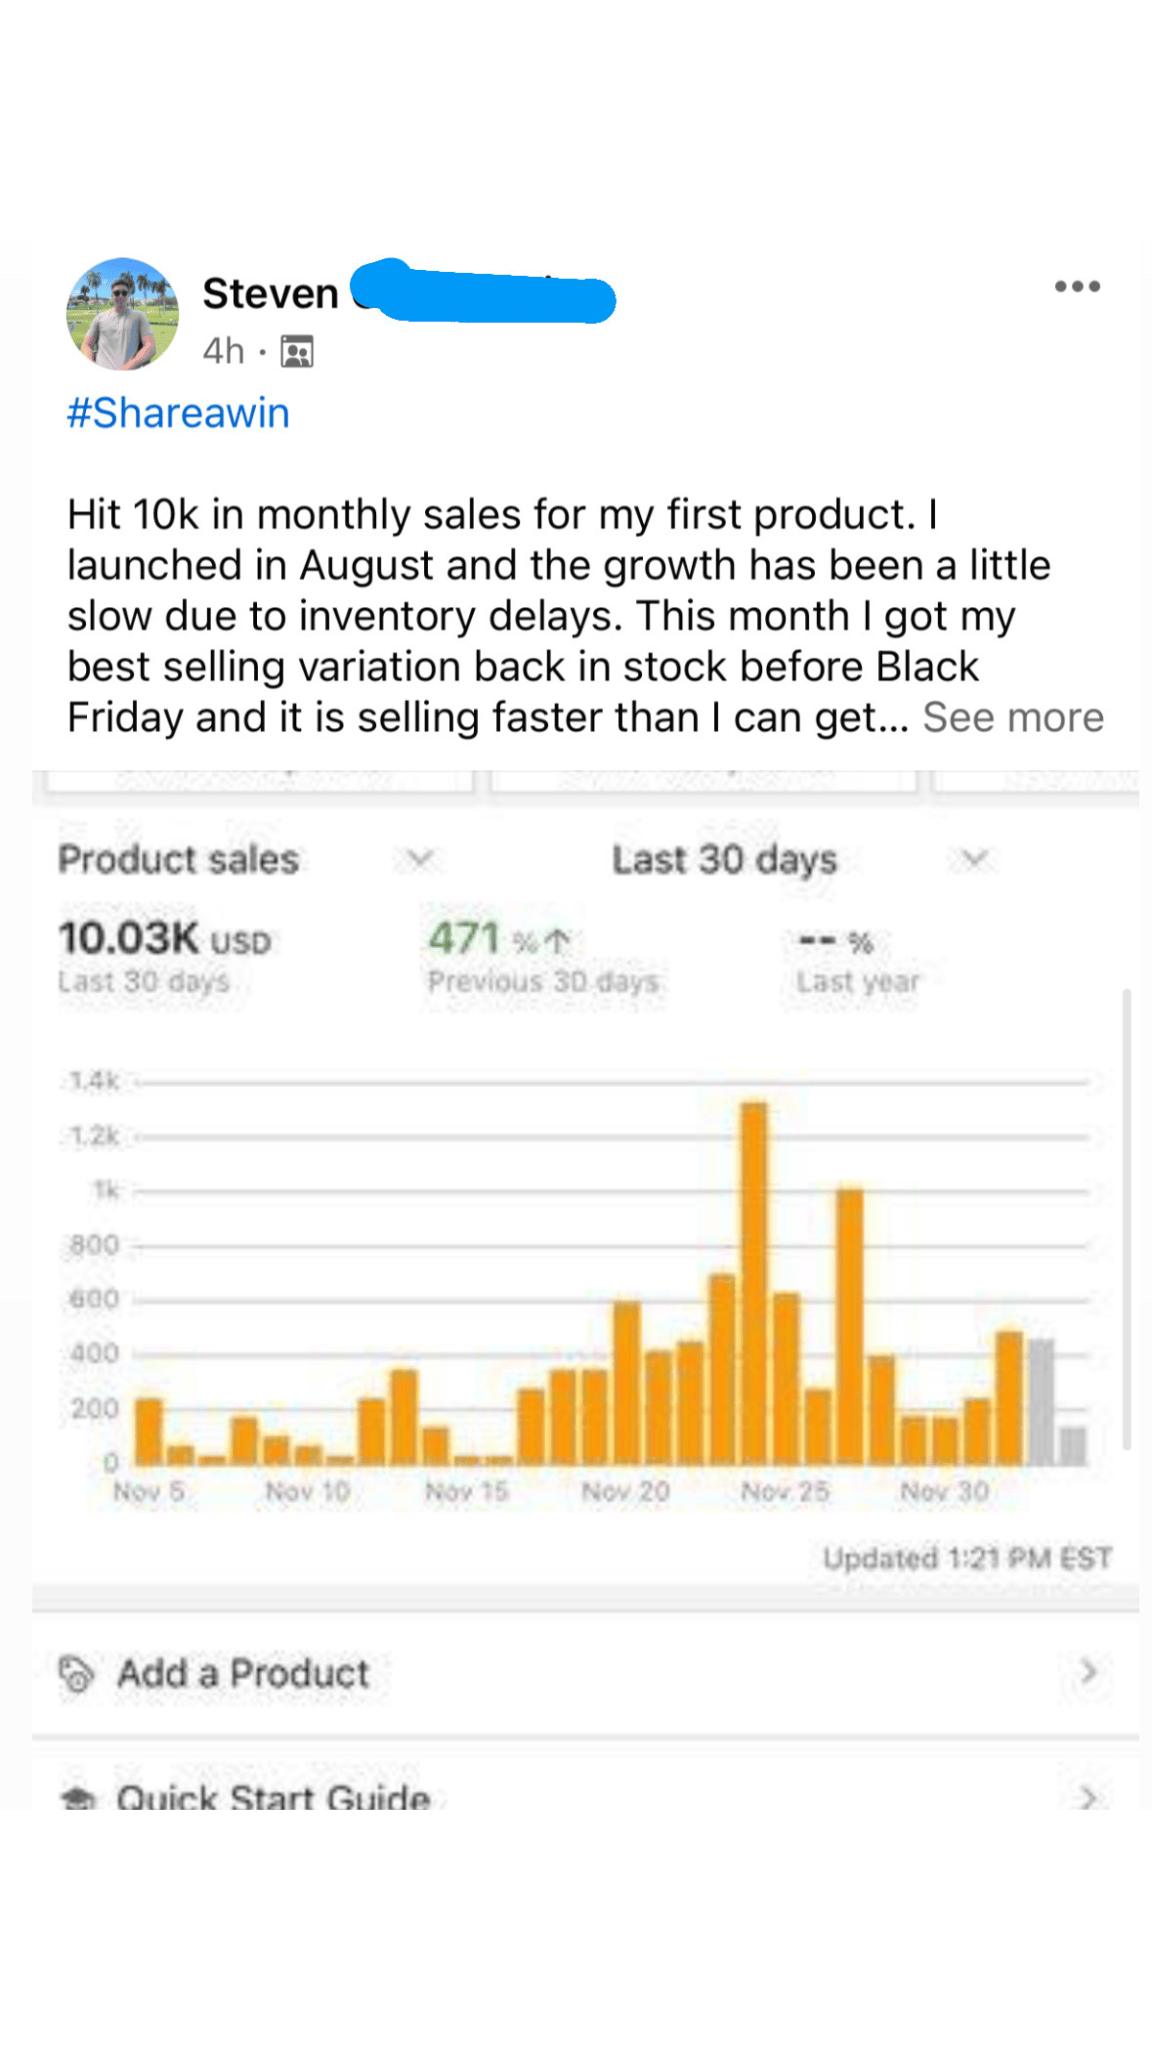Screen dimensions: 1152x2048
Task: Open the Product sales metric dropdown
Action: click(x=419, y=859)
